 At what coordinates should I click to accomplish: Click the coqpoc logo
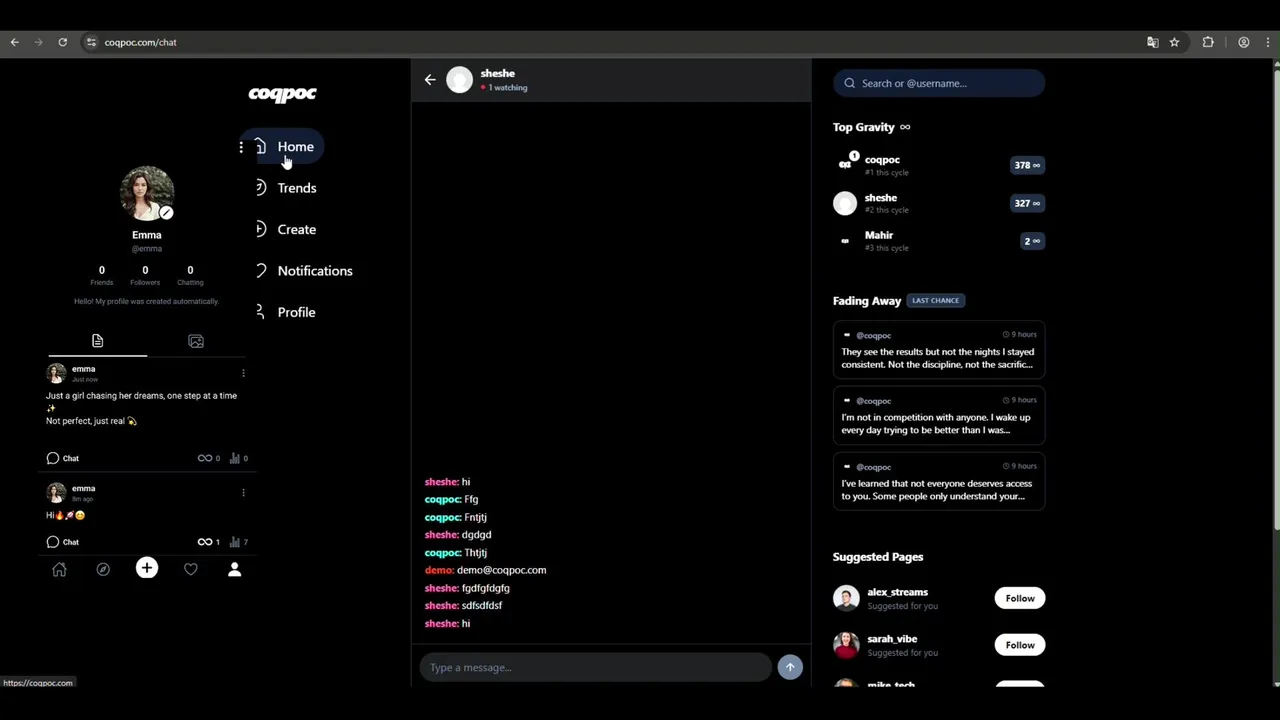pos(282,94)
